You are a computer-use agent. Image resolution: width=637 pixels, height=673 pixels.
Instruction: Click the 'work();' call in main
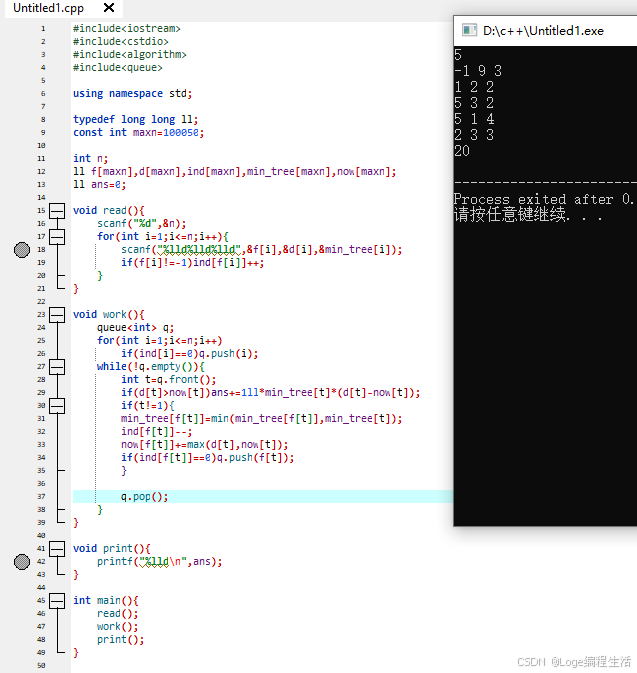pyautogui.click(x=117, y=627)
